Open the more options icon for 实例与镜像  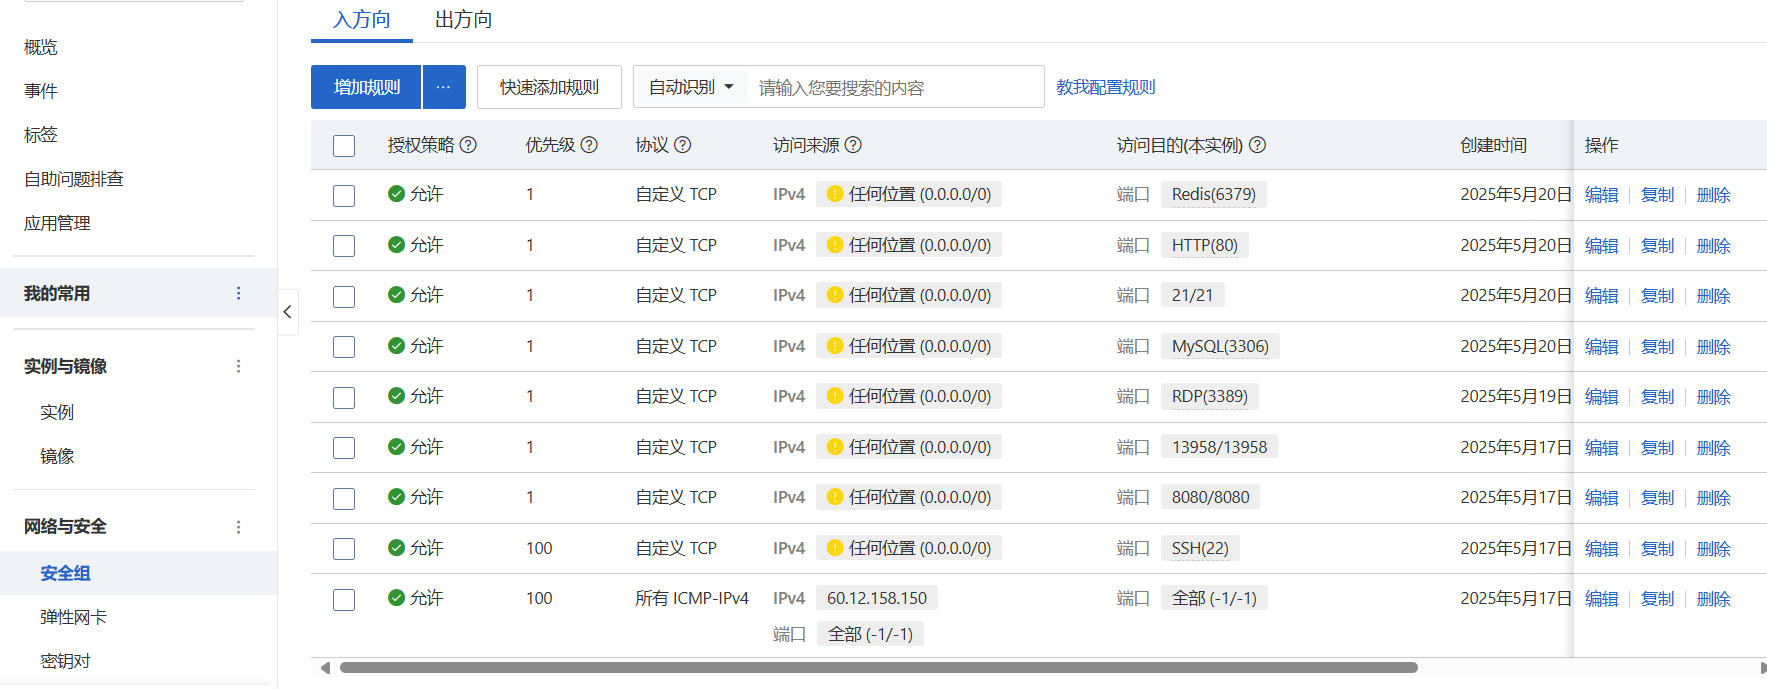pyautogui.click(x=238, y=366)
